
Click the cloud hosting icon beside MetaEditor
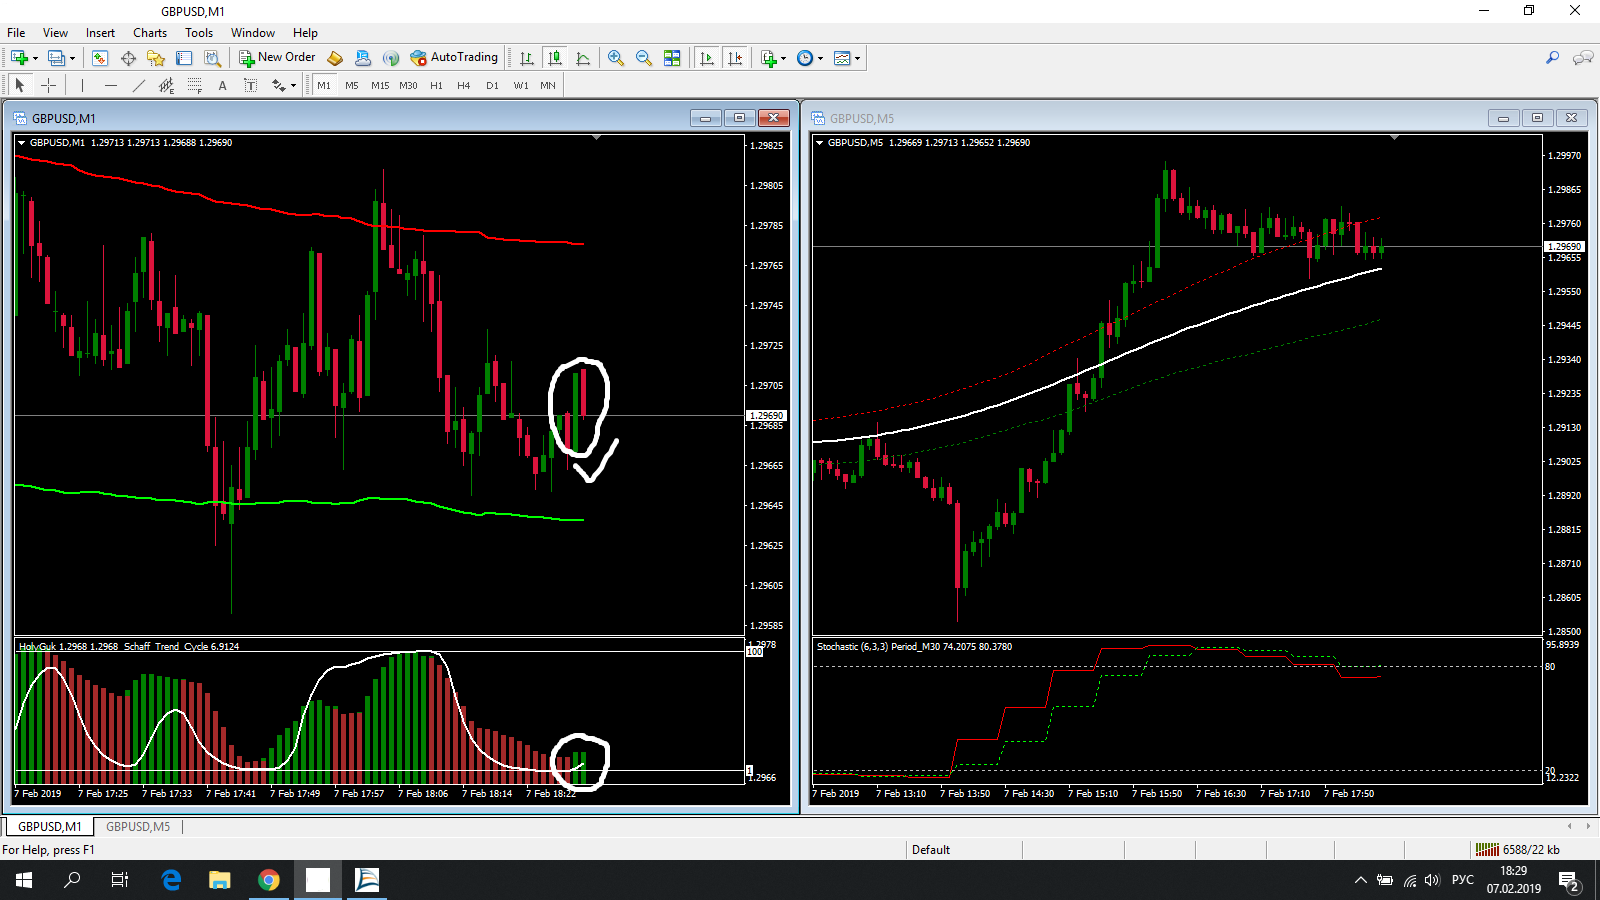point(363,58)
